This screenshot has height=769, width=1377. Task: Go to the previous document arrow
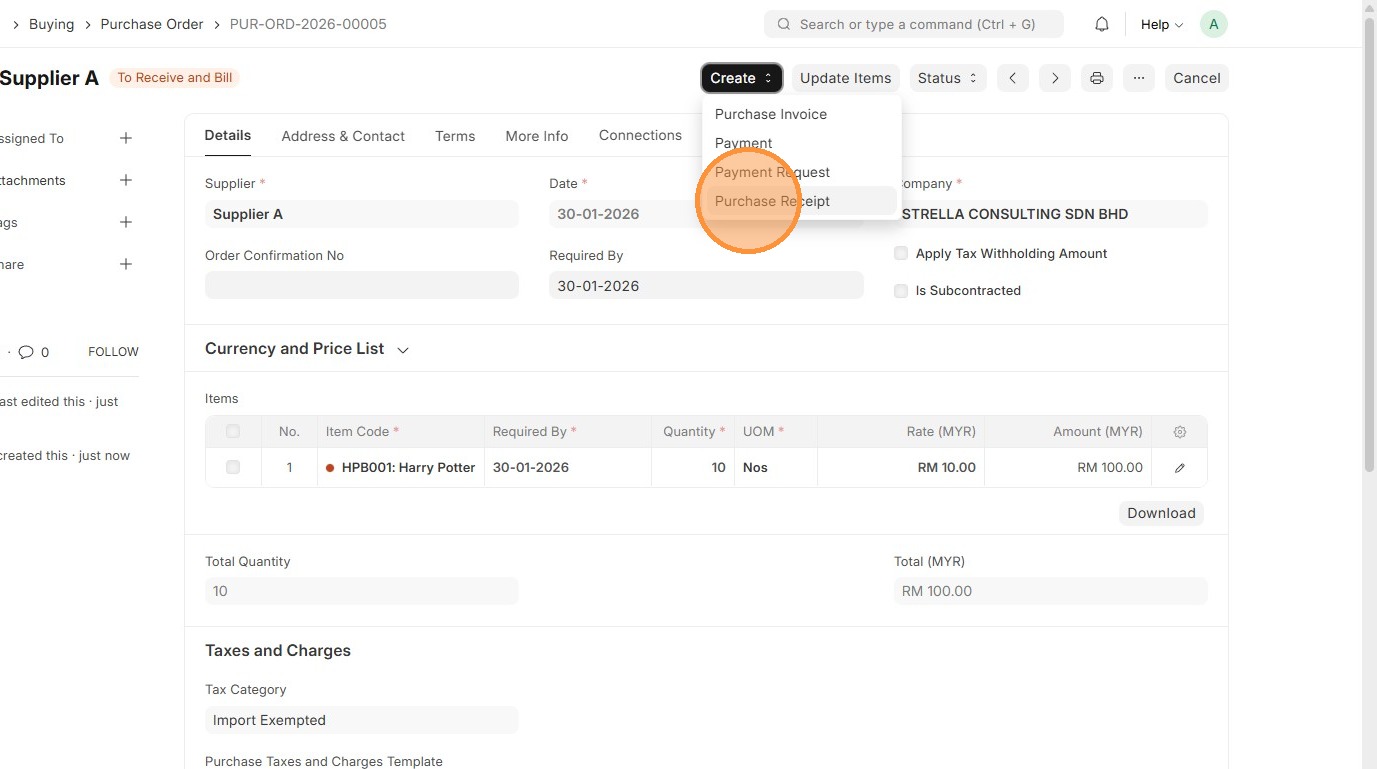click(x=1012, y=78)
